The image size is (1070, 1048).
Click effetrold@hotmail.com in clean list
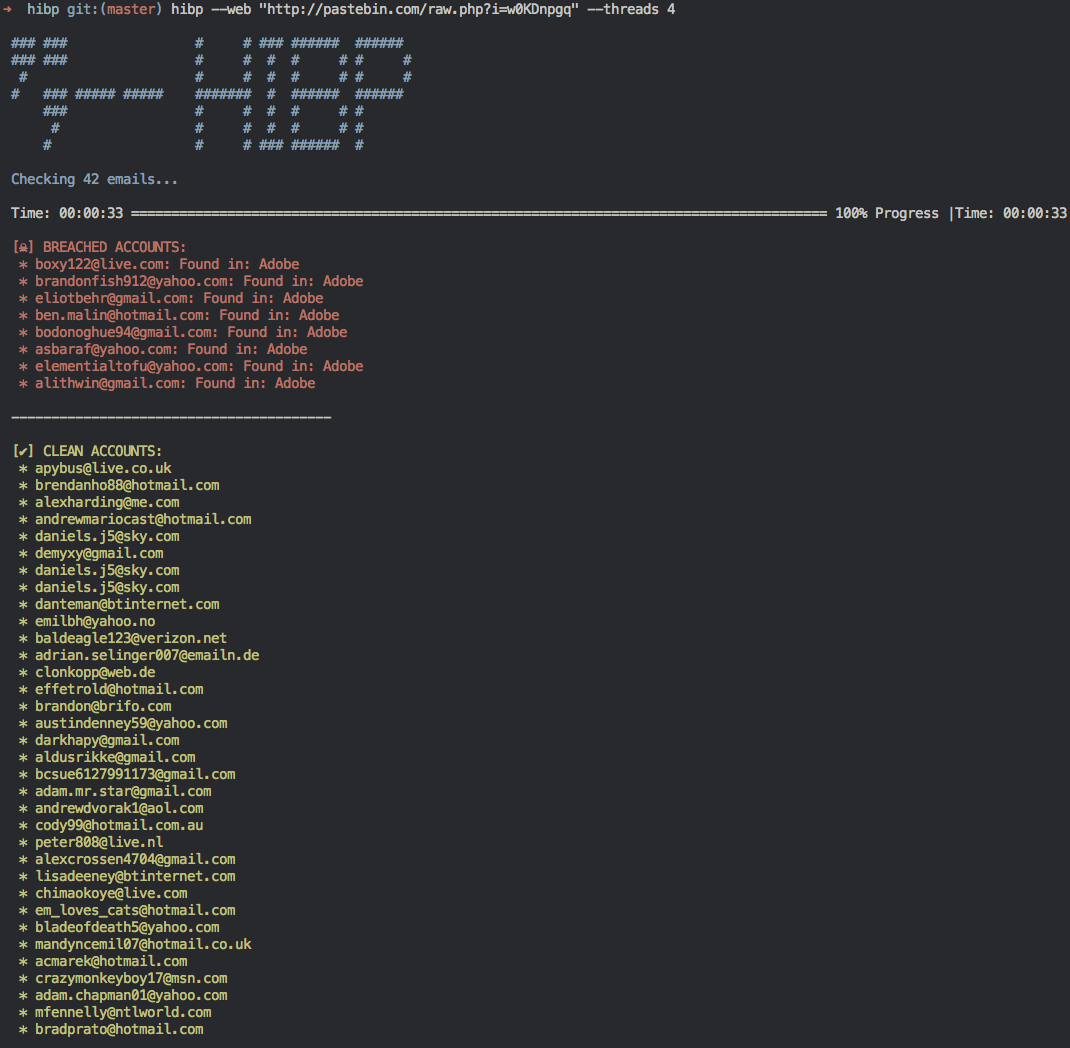click(x=119, y=690)
